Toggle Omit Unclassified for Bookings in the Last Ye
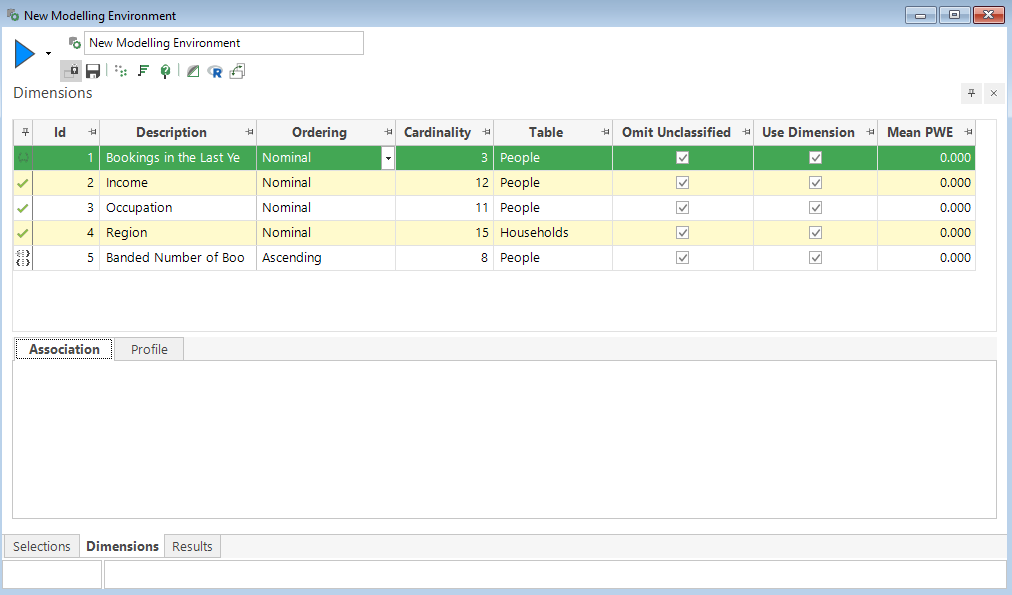This screenshot has width=1012, height=595. point(682,157)
